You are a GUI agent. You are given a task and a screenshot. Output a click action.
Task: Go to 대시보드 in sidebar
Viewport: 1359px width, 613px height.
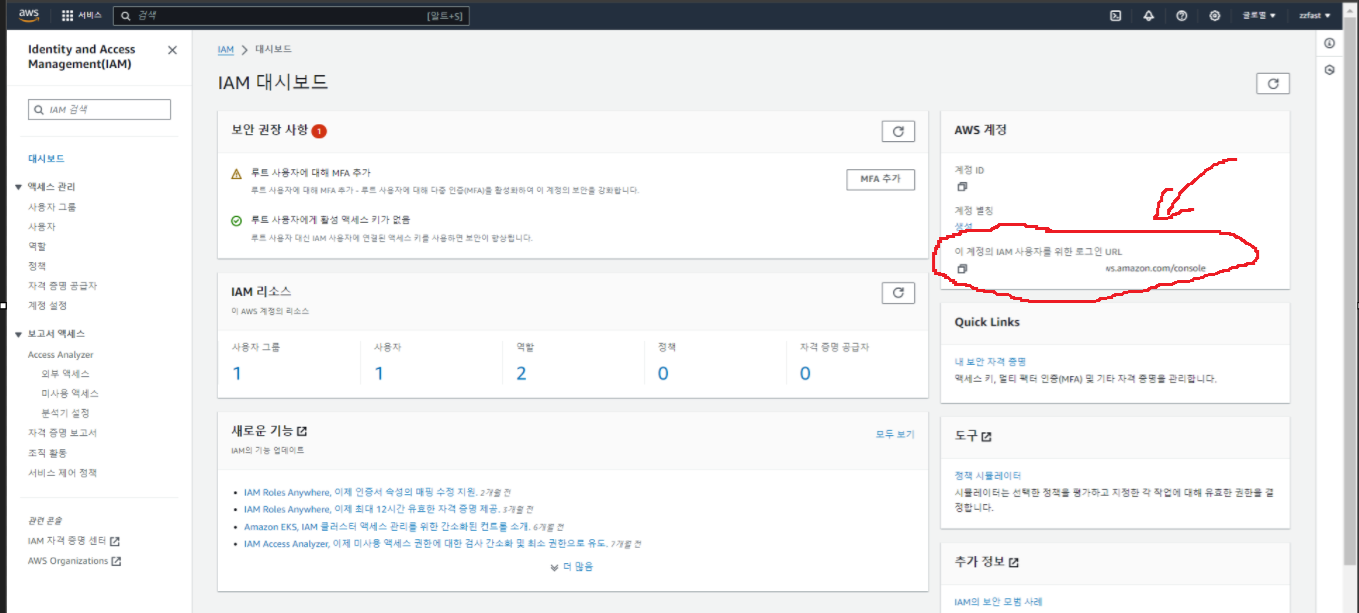click(46, 159)
